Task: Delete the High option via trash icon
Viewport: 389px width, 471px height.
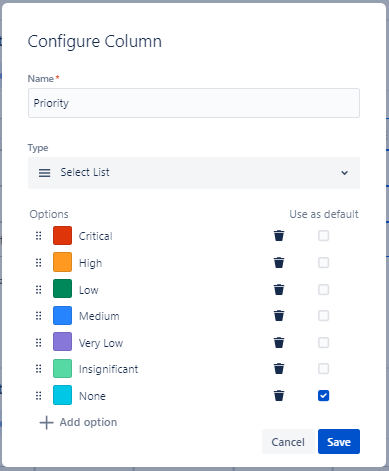Action: click(279, 263)
